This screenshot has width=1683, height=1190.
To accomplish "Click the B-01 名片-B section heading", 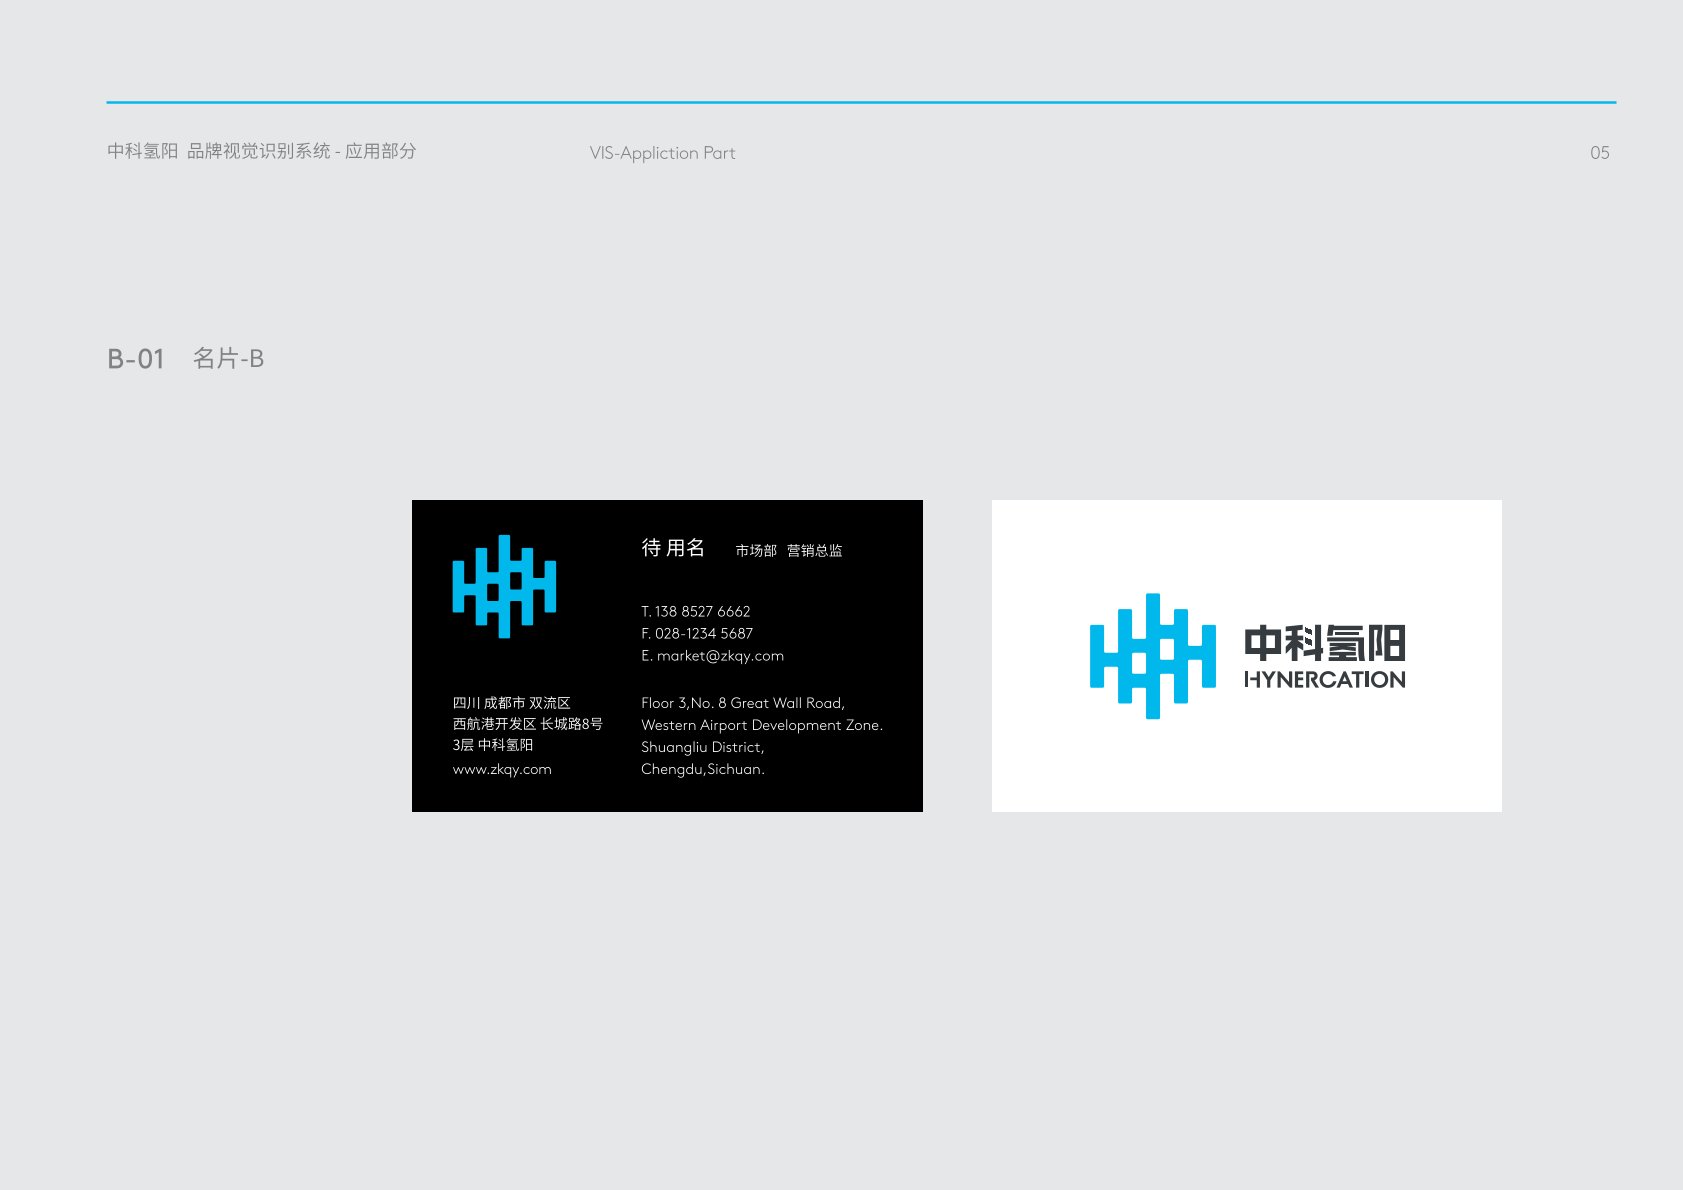I will 186,359.
